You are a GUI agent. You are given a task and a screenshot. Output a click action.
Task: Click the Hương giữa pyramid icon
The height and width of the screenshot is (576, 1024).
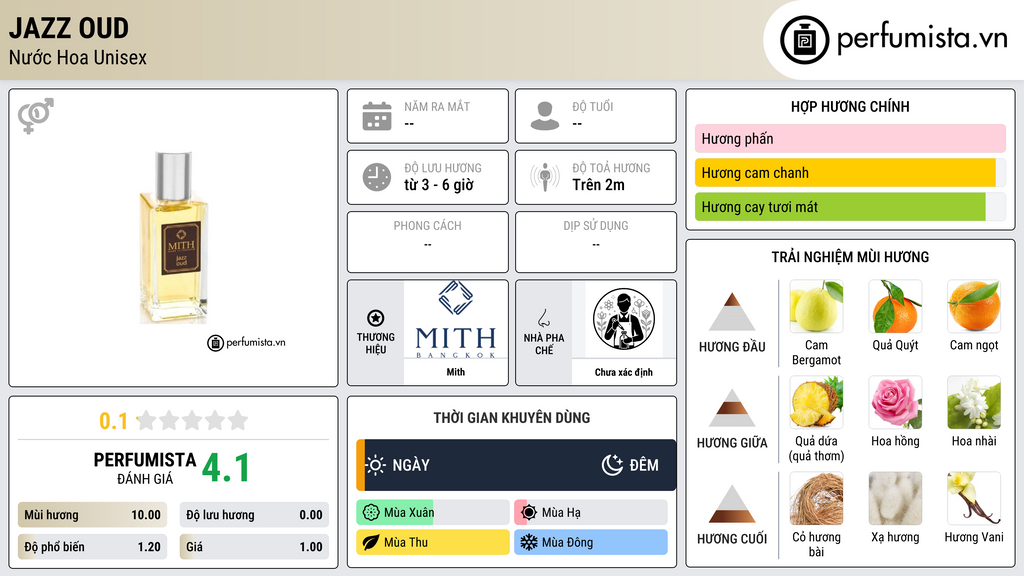(x=732, y=408)
